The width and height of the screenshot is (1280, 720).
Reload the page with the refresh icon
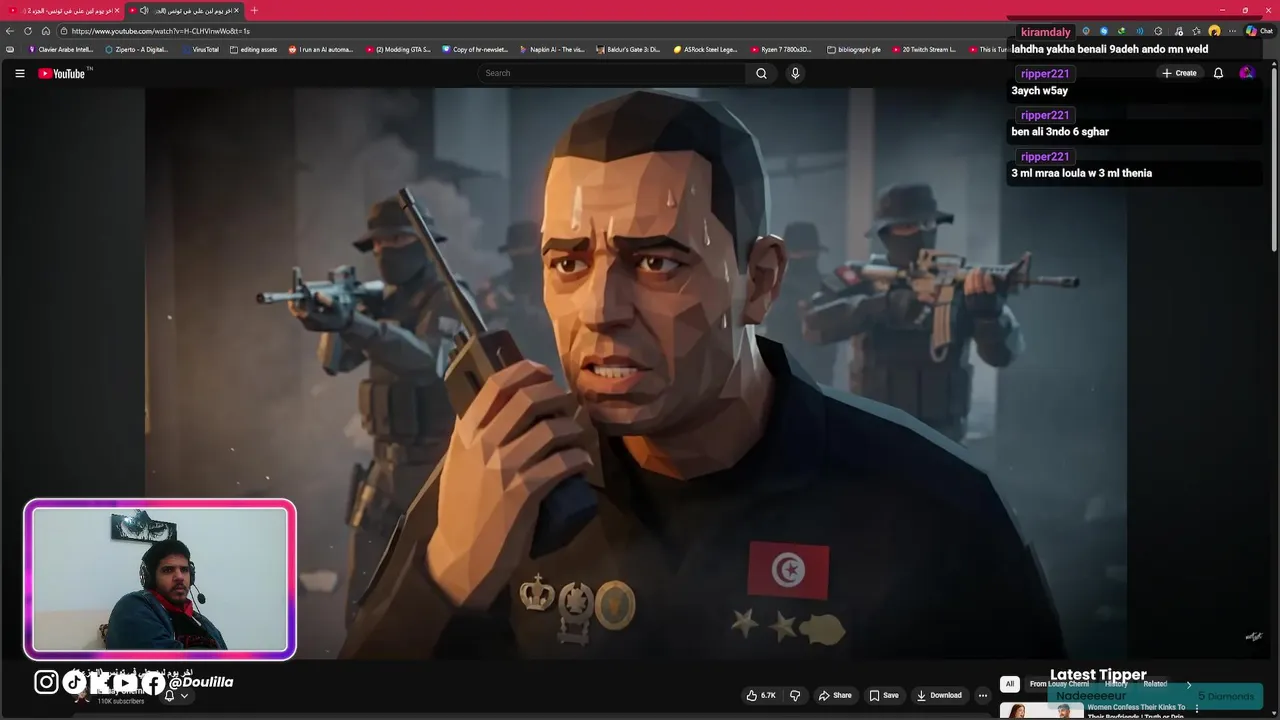coord(28,31)
